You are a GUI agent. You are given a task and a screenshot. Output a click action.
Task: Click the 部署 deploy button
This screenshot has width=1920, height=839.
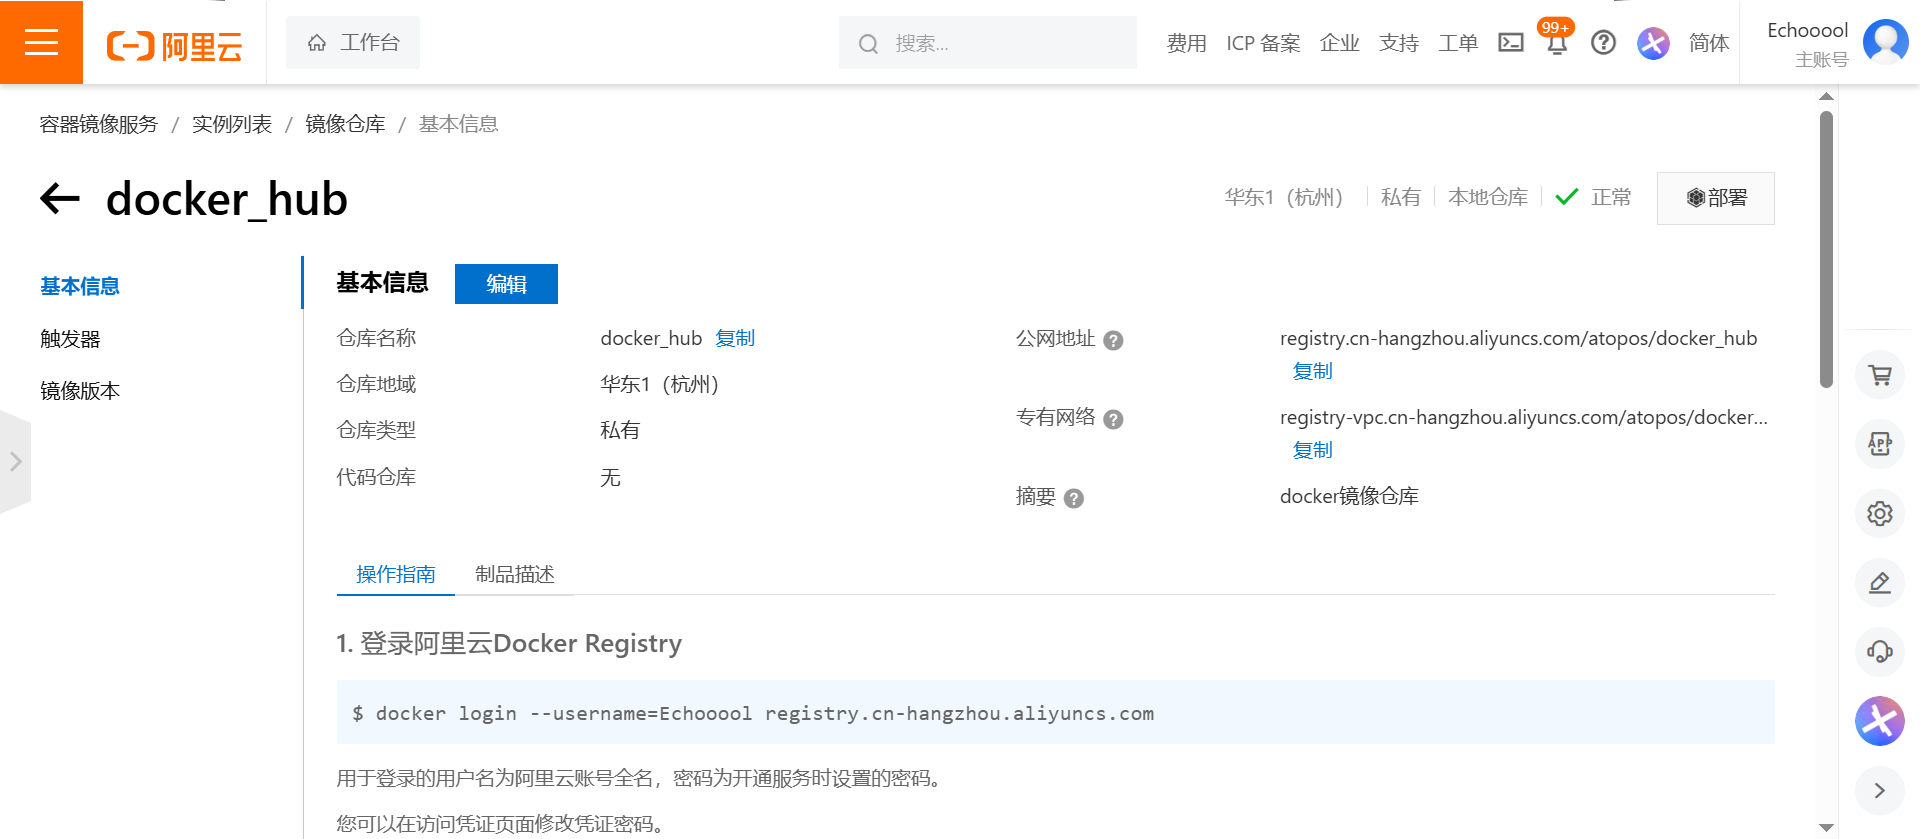[1715, 198]
